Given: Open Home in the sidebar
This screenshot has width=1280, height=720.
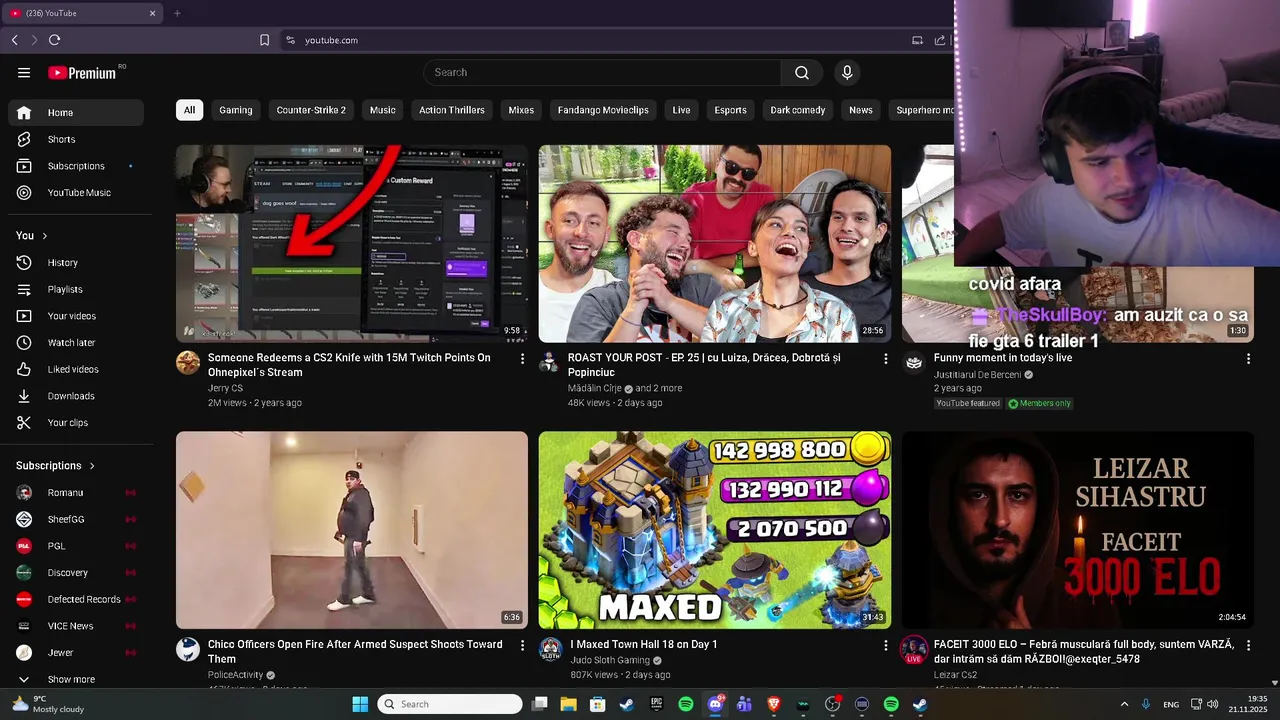Looking at the screenshot, I should point(76,112).
